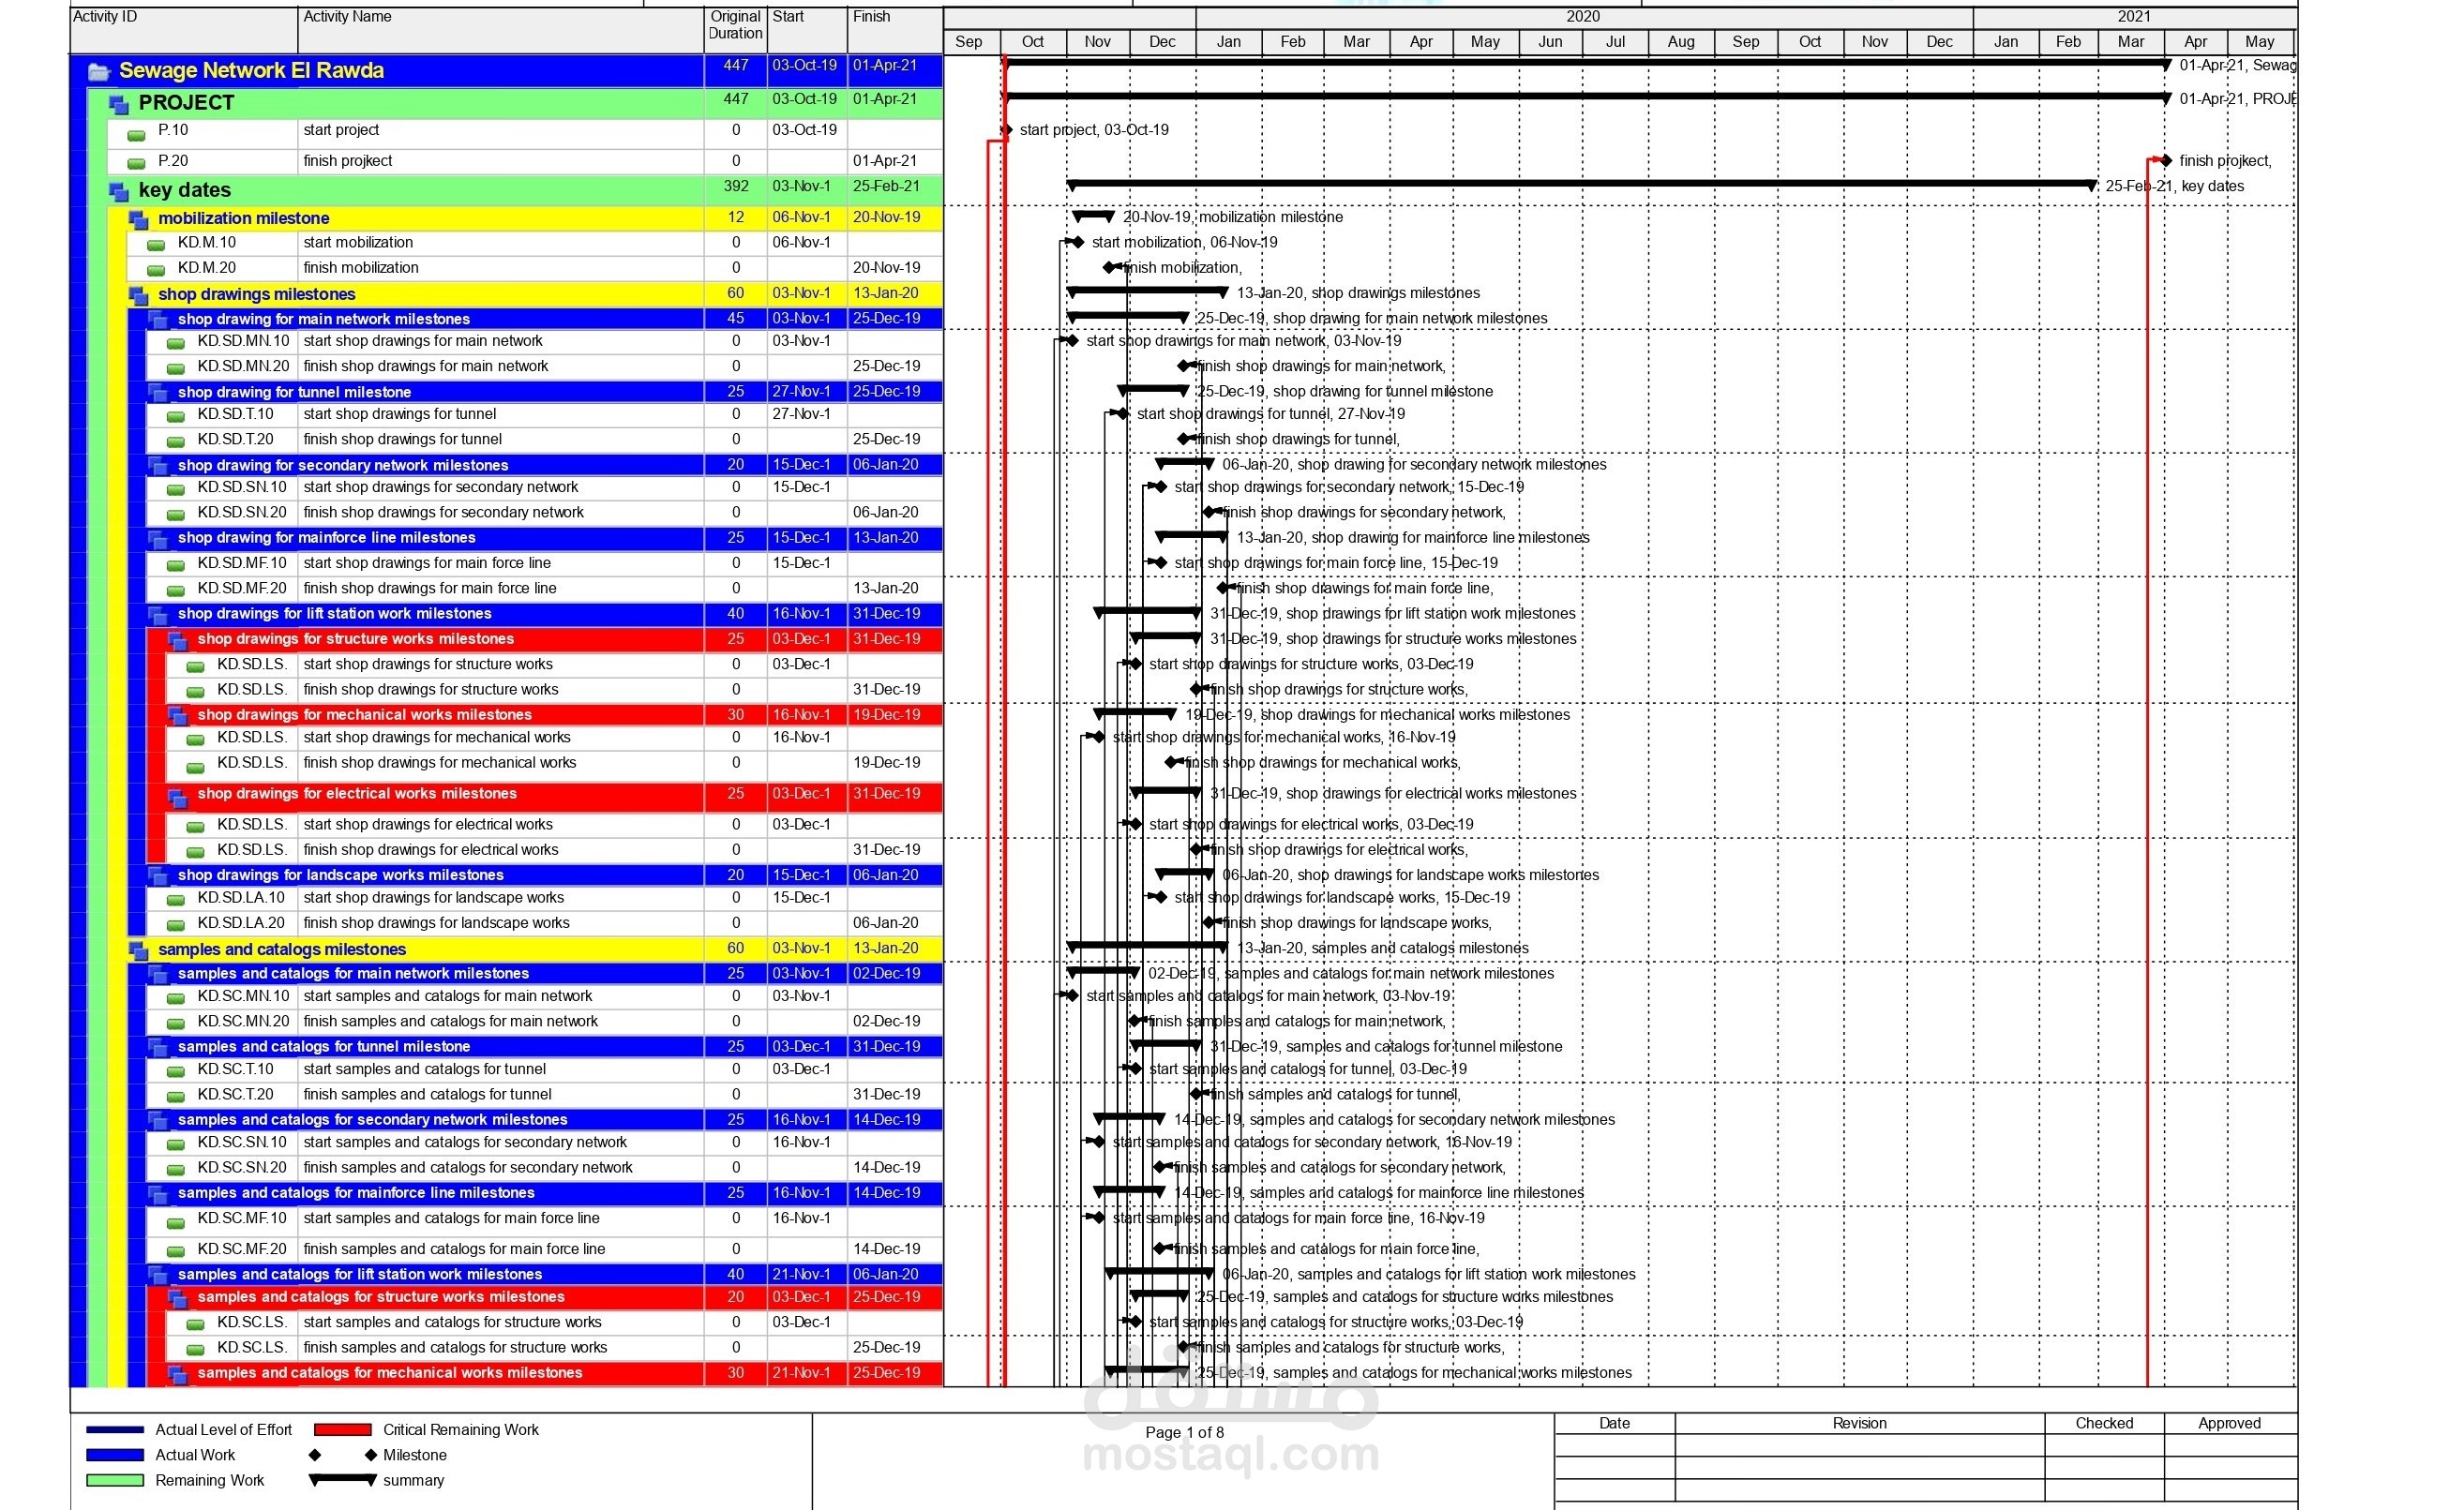The image size is (2464, 1510).
Task: Click the WBS icon of samples and catalogs milestones
Action: 138,950
